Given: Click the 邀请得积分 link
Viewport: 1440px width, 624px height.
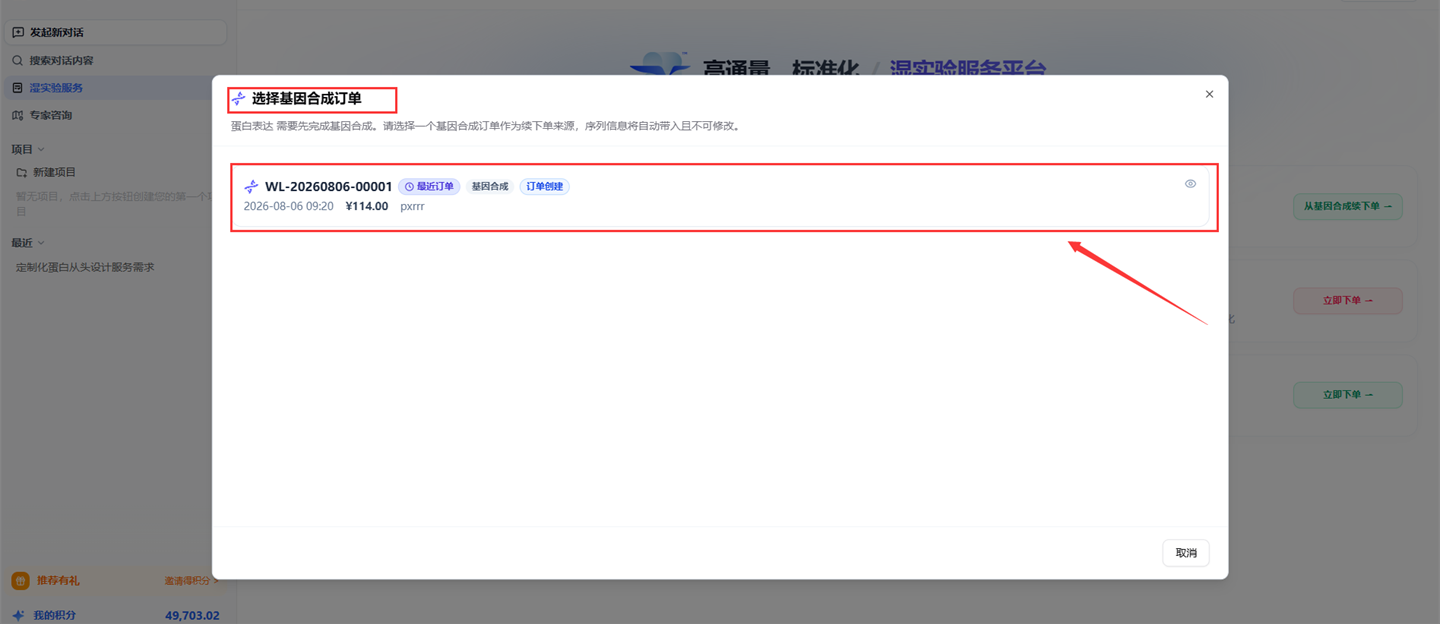Looking at the screenshot, I should click(189, 580).
